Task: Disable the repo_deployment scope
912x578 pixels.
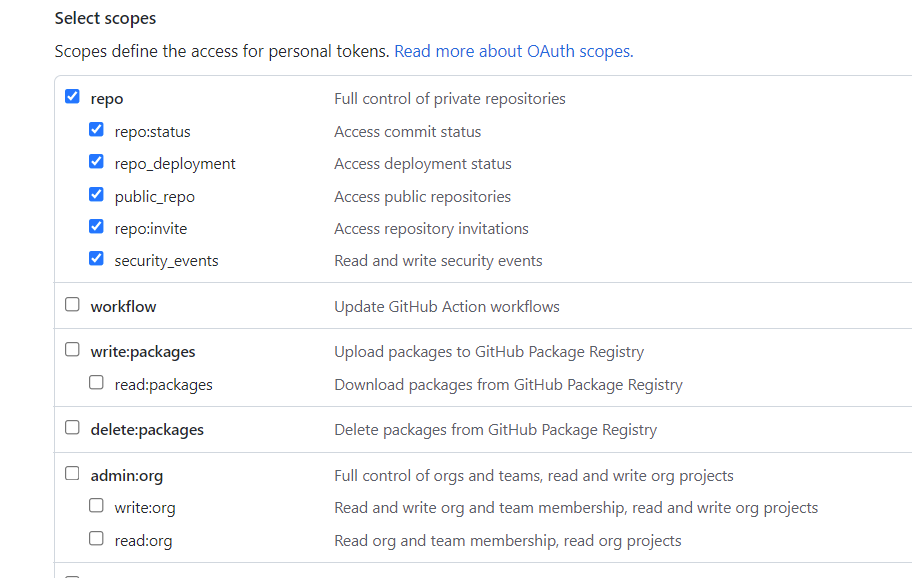Action: [96, 161]
